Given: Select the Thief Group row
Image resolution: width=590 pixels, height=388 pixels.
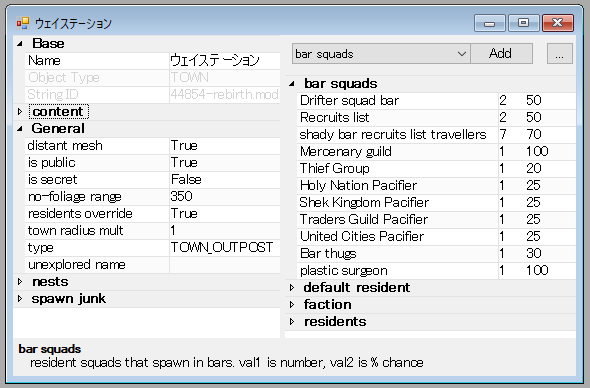Looking at the screenshot, I should [x=436, y=169].
